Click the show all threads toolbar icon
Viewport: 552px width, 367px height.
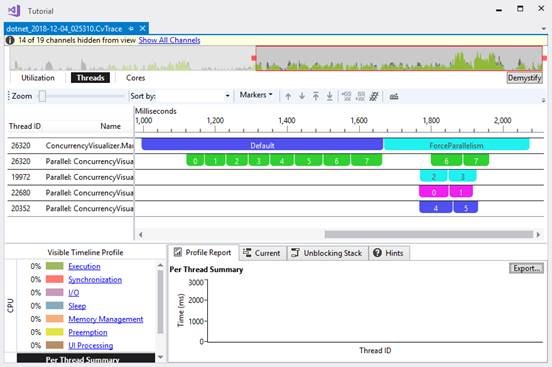[x=374, y=96]
